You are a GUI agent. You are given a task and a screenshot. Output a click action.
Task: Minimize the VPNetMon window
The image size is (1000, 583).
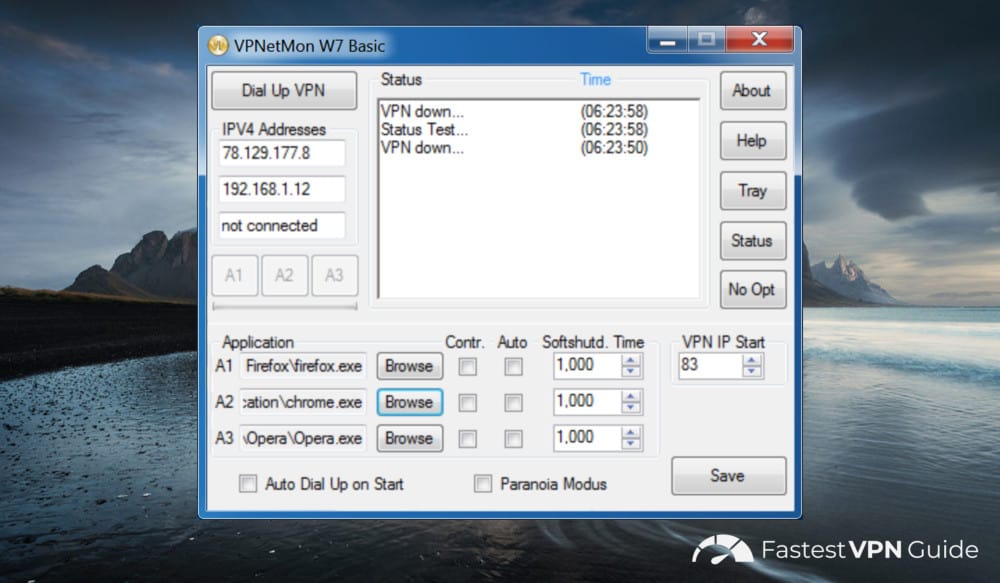pos(668,40)
